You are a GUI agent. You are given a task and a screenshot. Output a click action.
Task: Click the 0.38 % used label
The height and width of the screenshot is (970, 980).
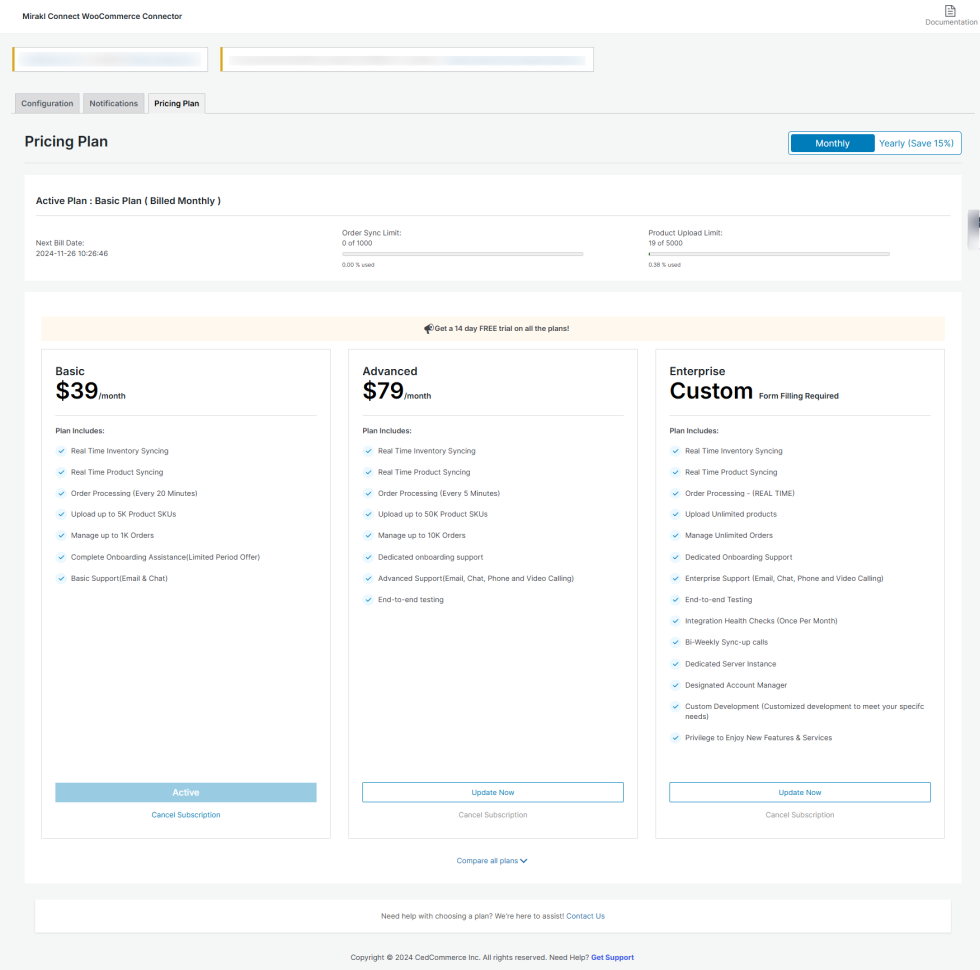click(664, 265)
